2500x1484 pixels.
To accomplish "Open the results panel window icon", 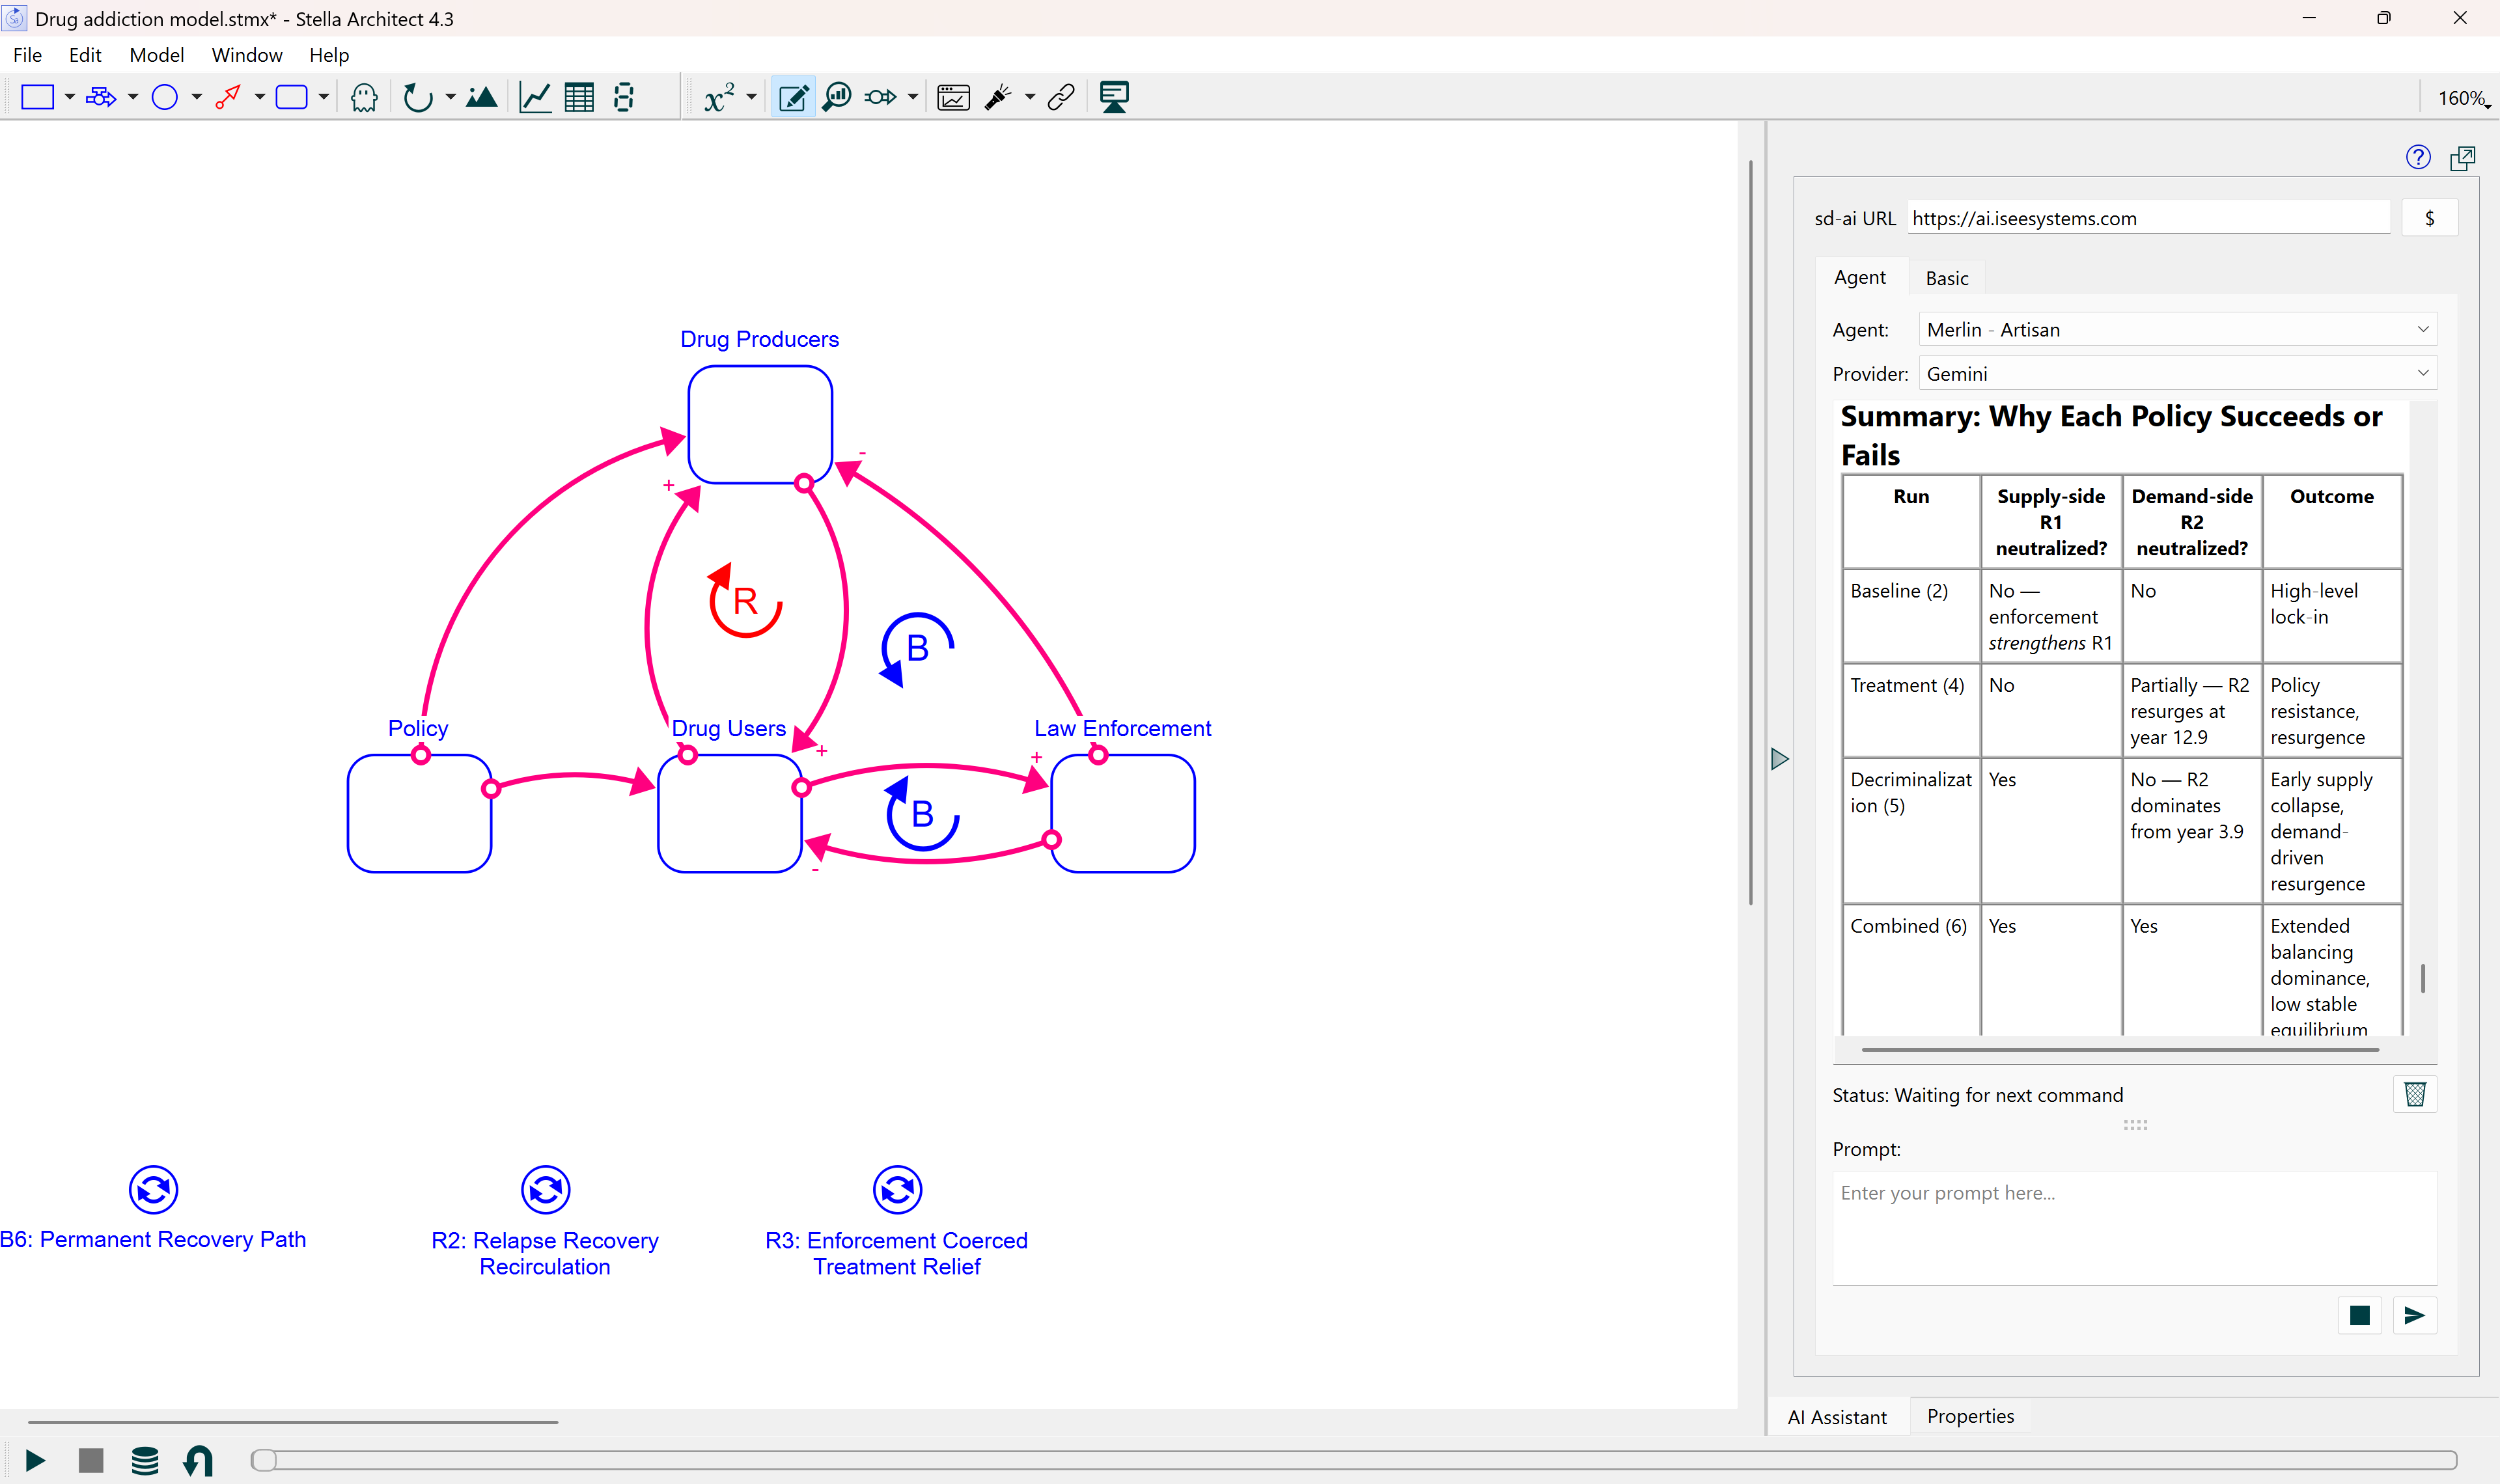I will (x=953, y=97).
